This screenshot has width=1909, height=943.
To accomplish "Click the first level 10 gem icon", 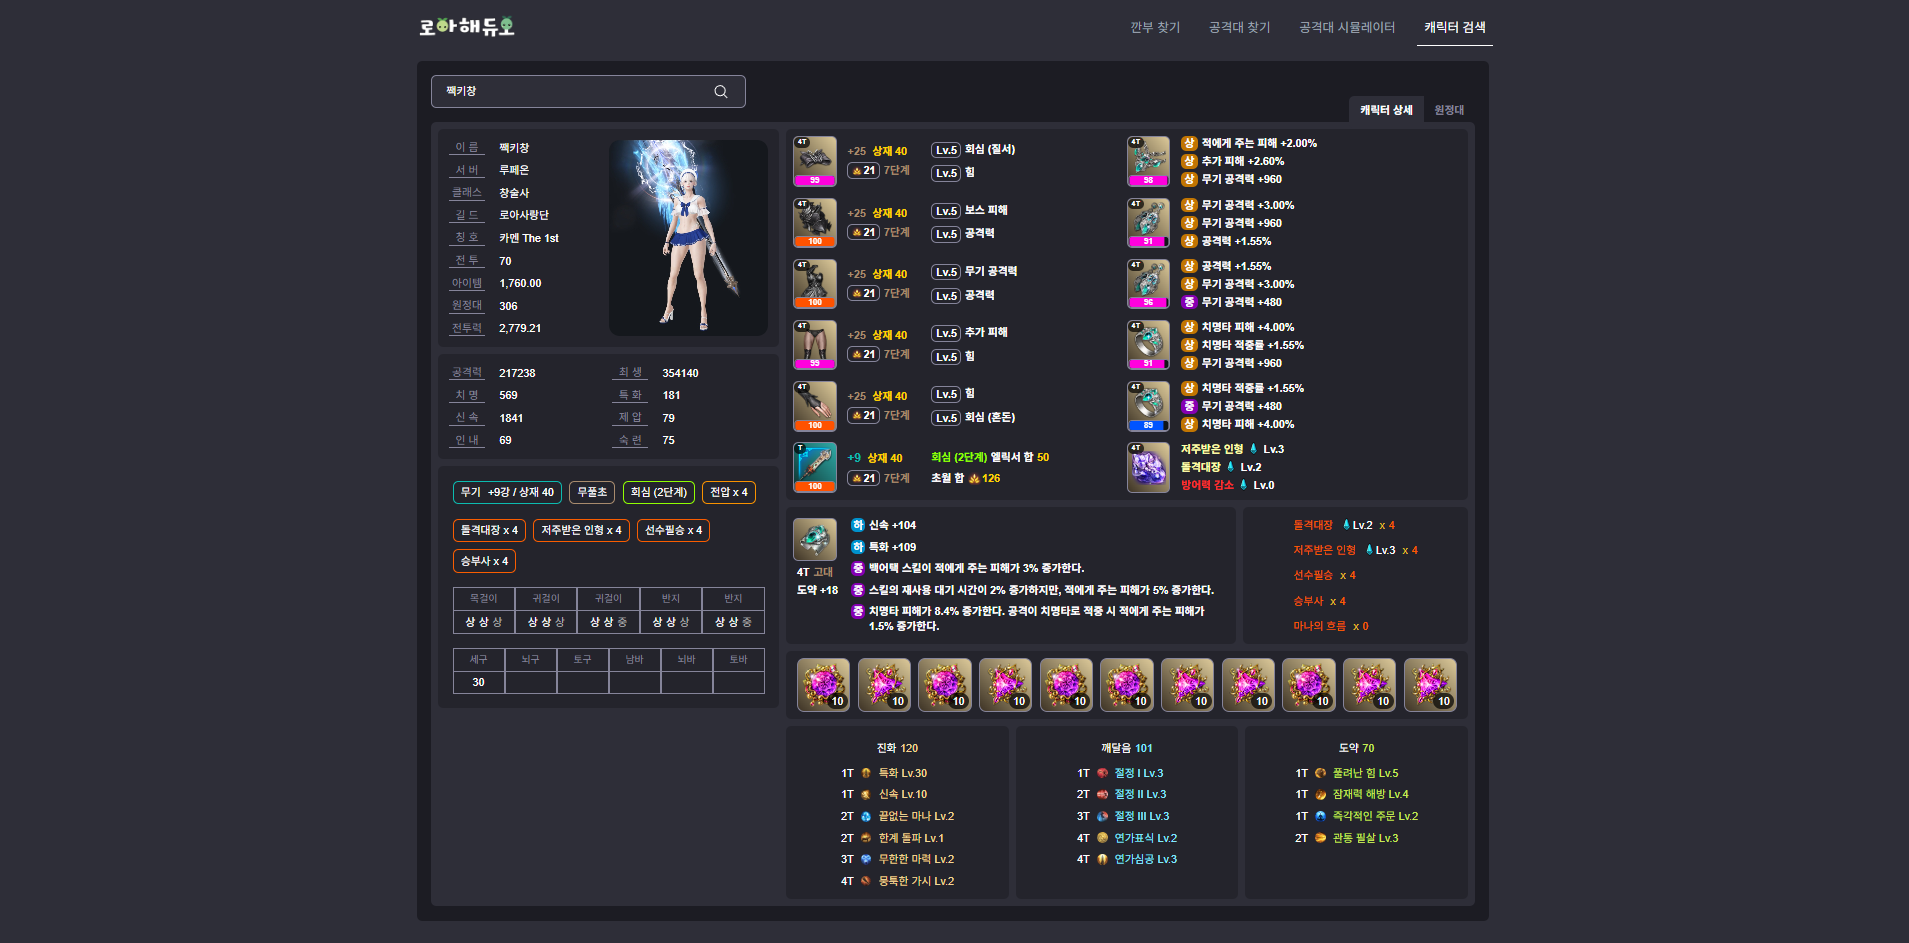I will (x=823, y=684).
